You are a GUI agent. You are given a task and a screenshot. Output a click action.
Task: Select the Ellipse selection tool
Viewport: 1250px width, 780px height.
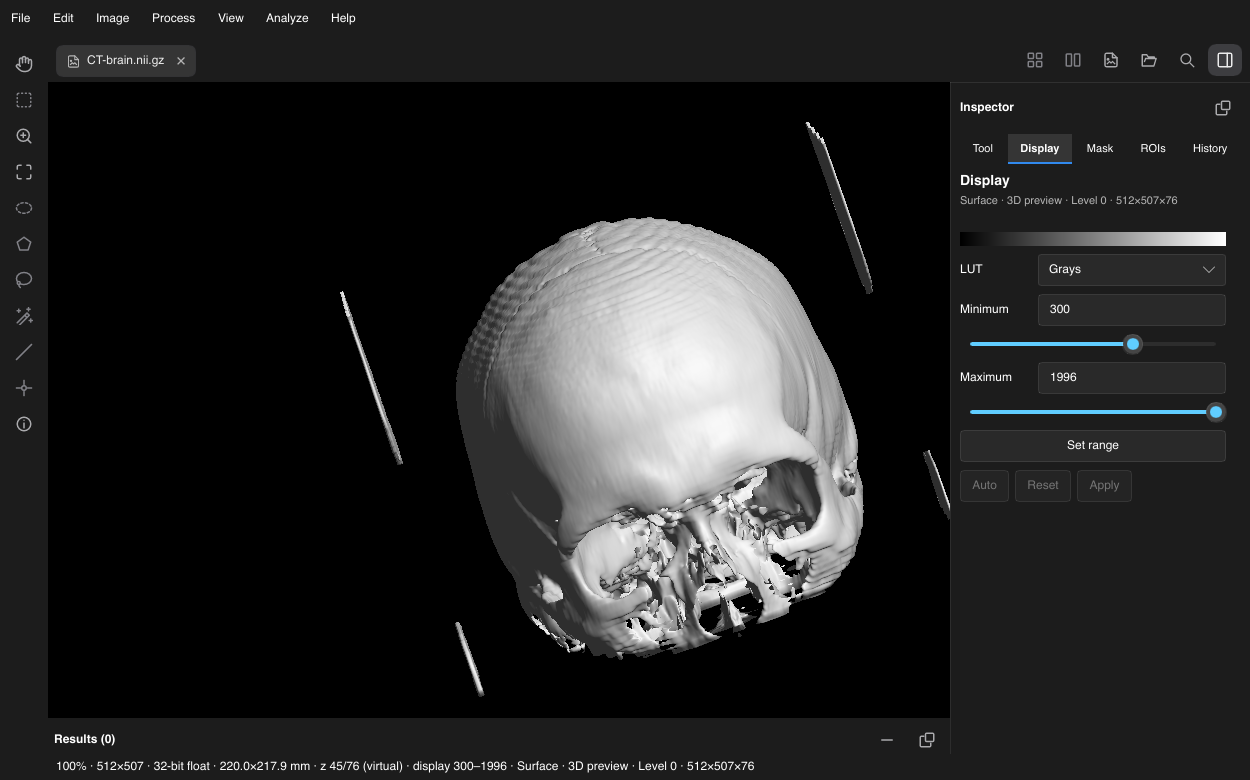pyautogui.click(x=24, y=208)
